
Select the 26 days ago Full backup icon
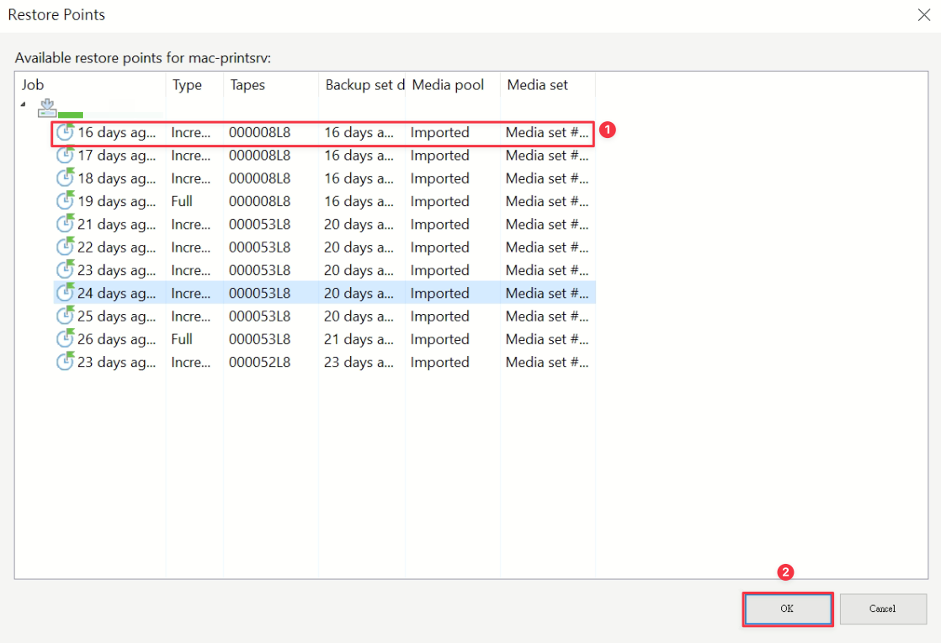point(65,339)
